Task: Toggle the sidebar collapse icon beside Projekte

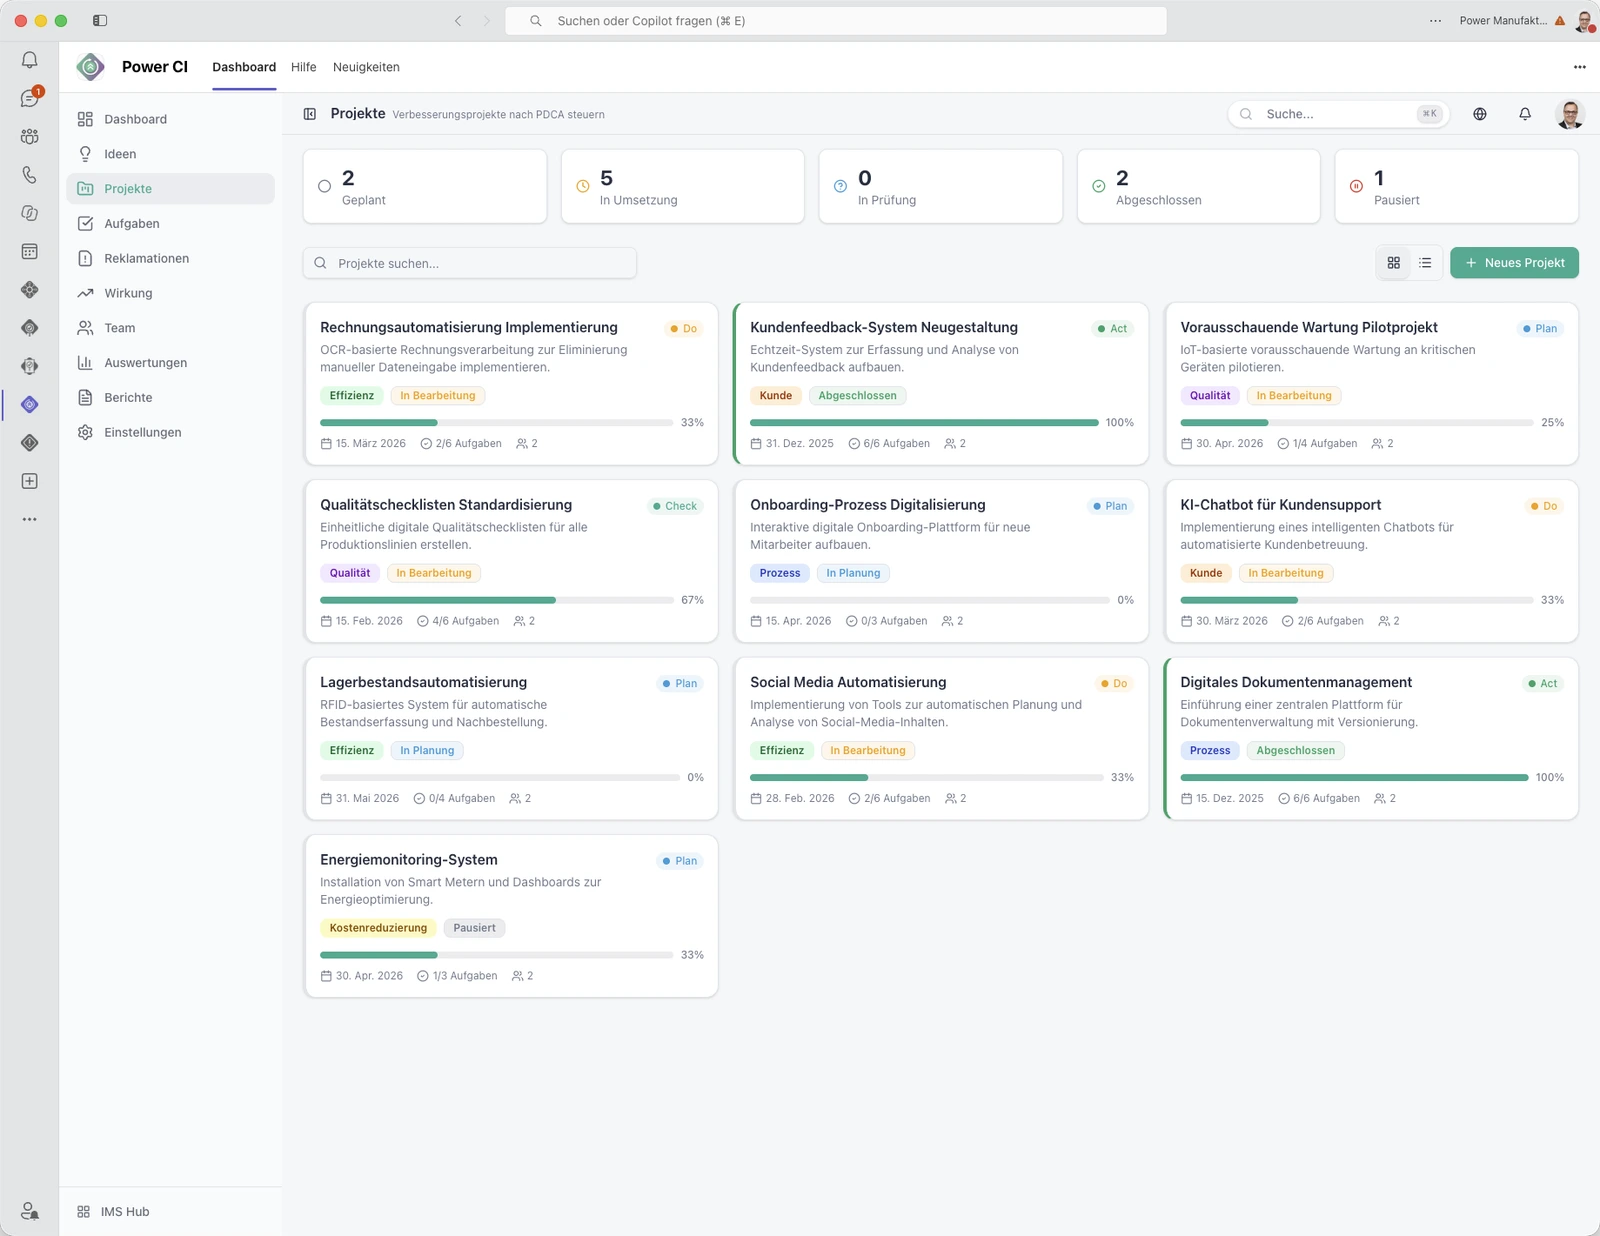Action: (x=310, y=114)
